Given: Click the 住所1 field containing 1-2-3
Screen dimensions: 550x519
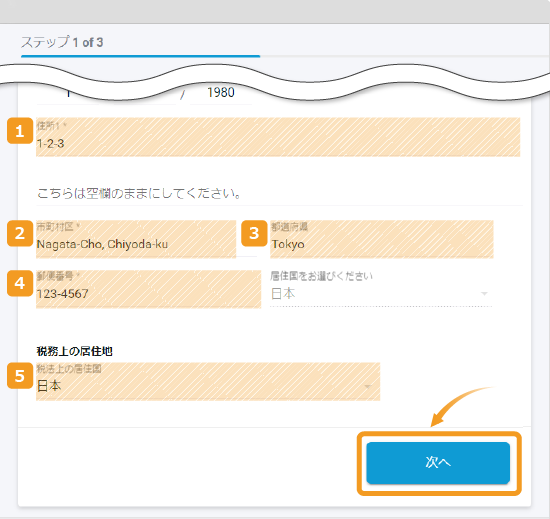Looking at the screenshot, I should 278,137.
